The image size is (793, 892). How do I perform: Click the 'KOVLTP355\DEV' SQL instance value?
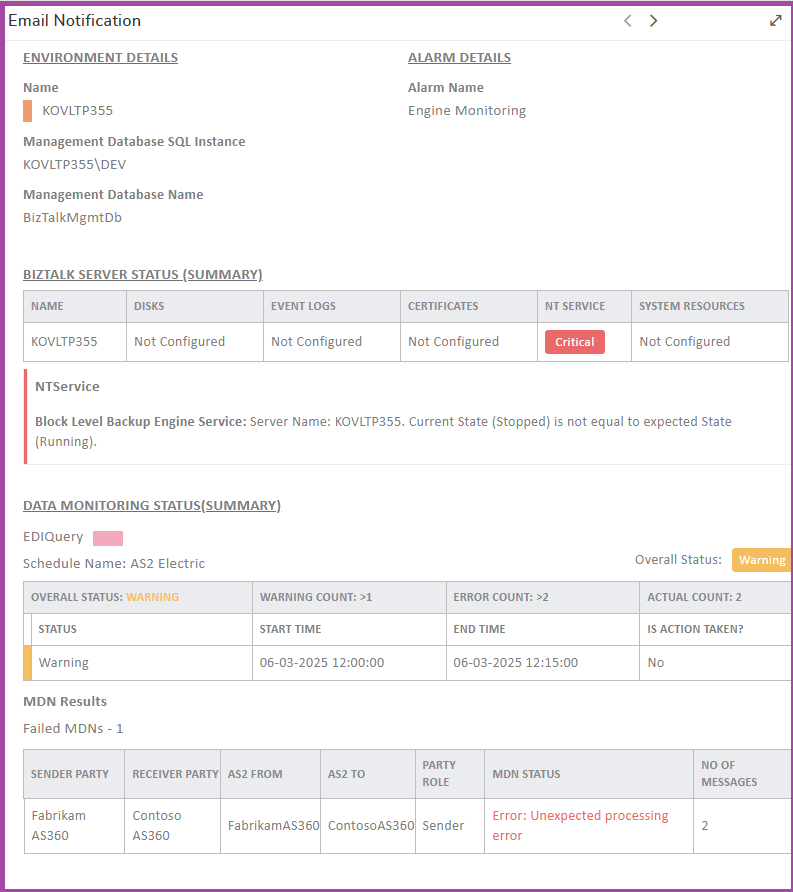[x=75, y=164]
